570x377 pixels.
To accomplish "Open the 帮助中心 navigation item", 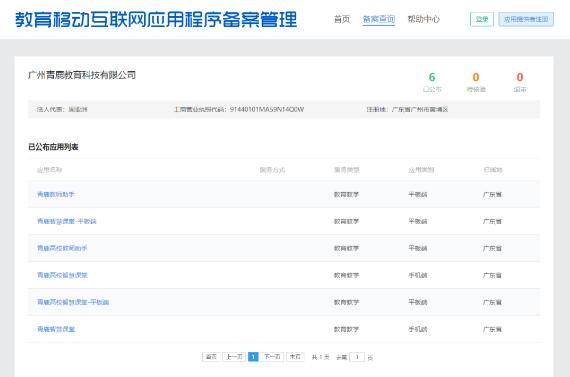I will (x=424, y=19).
